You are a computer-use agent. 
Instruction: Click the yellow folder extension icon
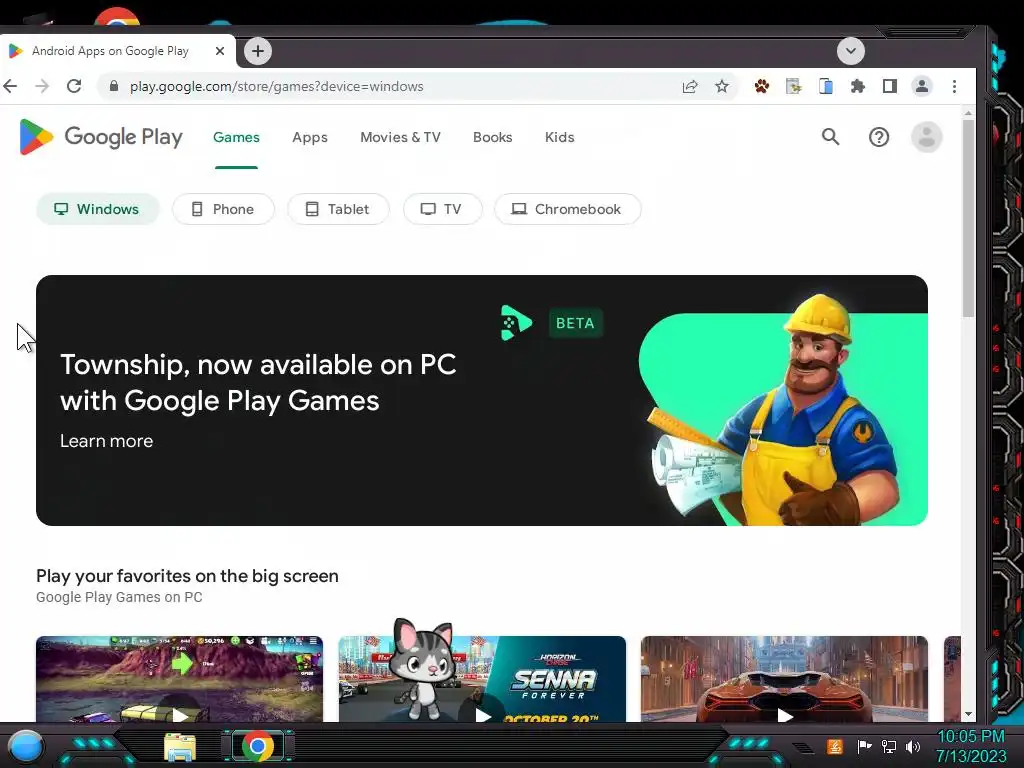793,86
